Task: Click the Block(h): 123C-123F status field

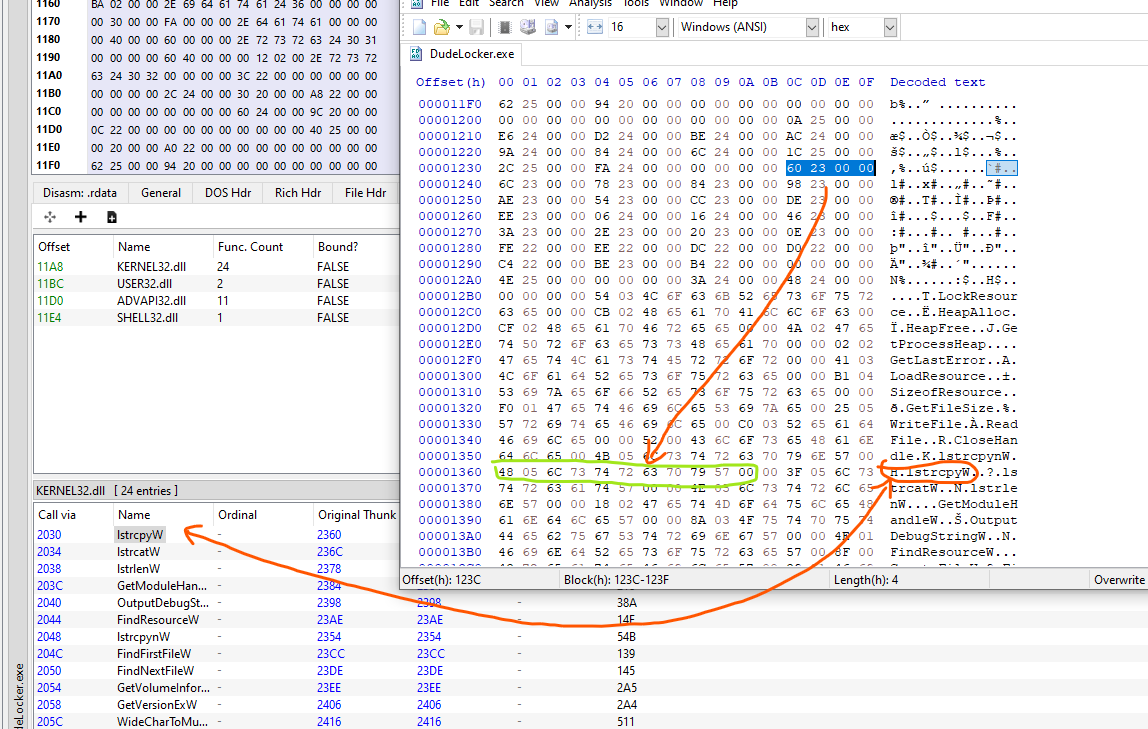Action: coord(616,580)
